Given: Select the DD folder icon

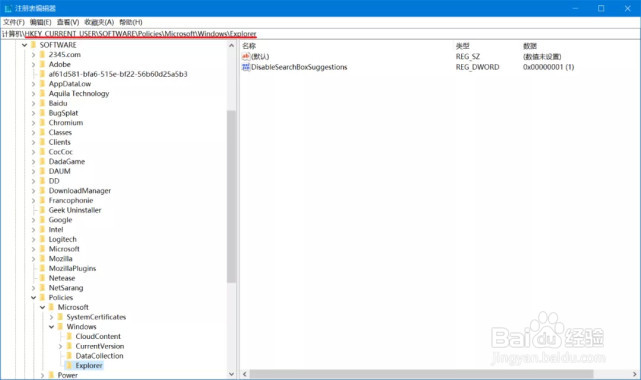Looking at the screenshot, I should 43,181.
